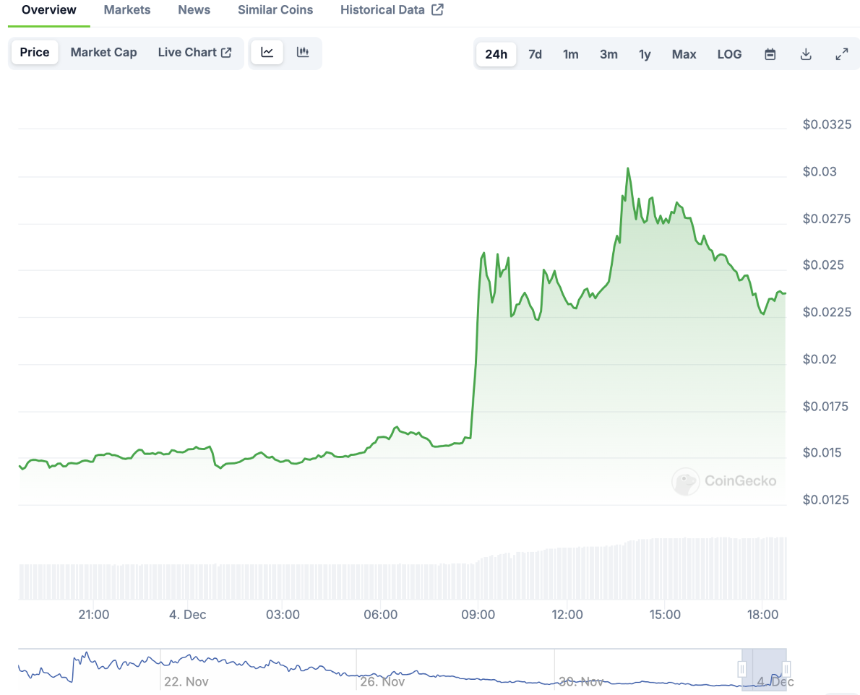Click the CoinGecko watermark logo
Screen dimensions: 860x695
coord(724,481)
